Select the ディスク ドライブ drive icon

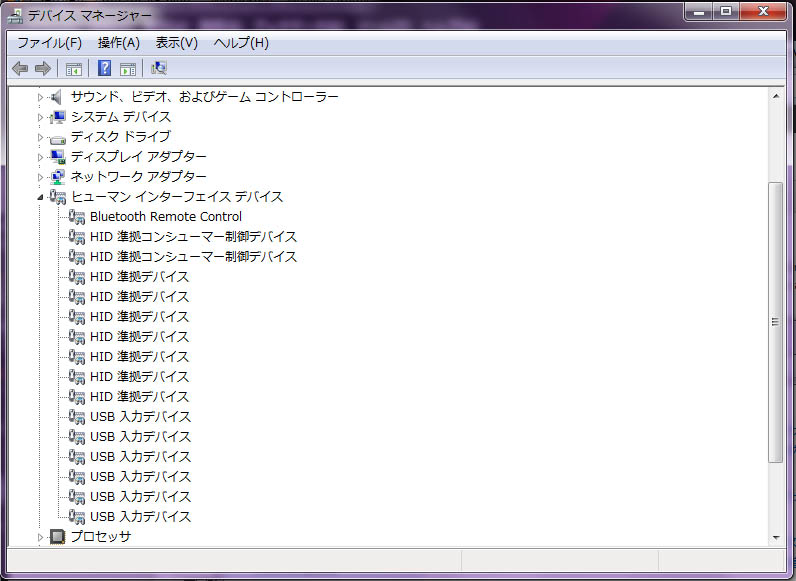pyautogui.click(x=57, y=138)
